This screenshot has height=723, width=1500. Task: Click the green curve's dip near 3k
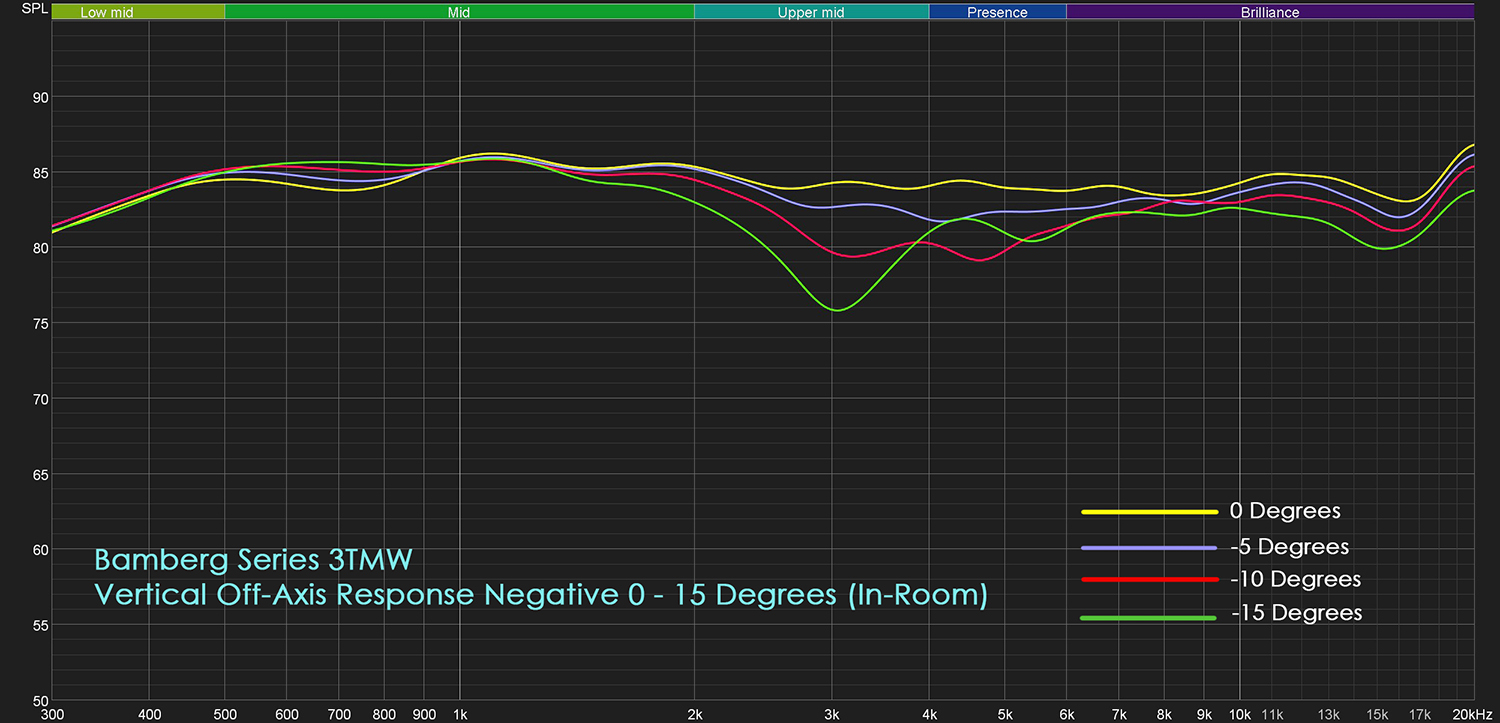tap(837, 310)
